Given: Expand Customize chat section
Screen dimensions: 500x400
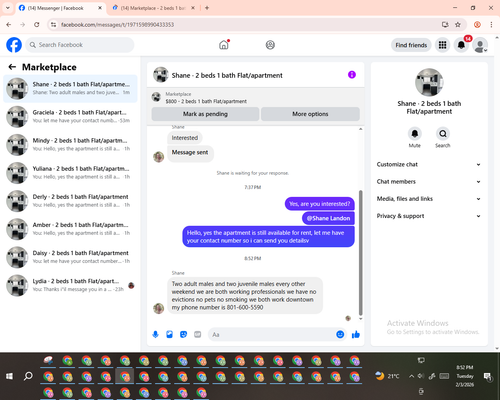Looking at the screenshot, I should [429, 164].
